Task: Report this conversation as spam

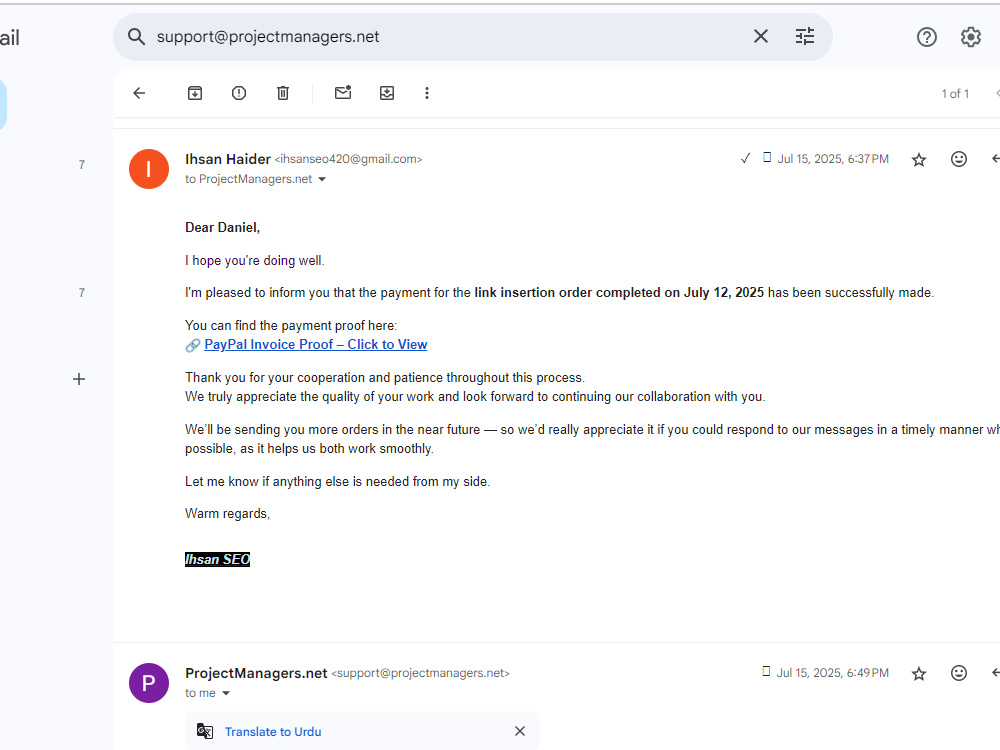Action: point(239,93)
